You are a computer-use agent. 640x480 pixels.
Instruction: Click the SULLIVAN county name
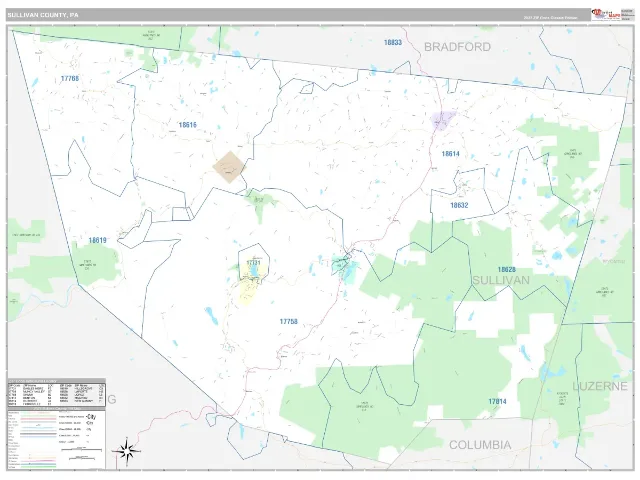pyautogui.click(x=501, y=280)
